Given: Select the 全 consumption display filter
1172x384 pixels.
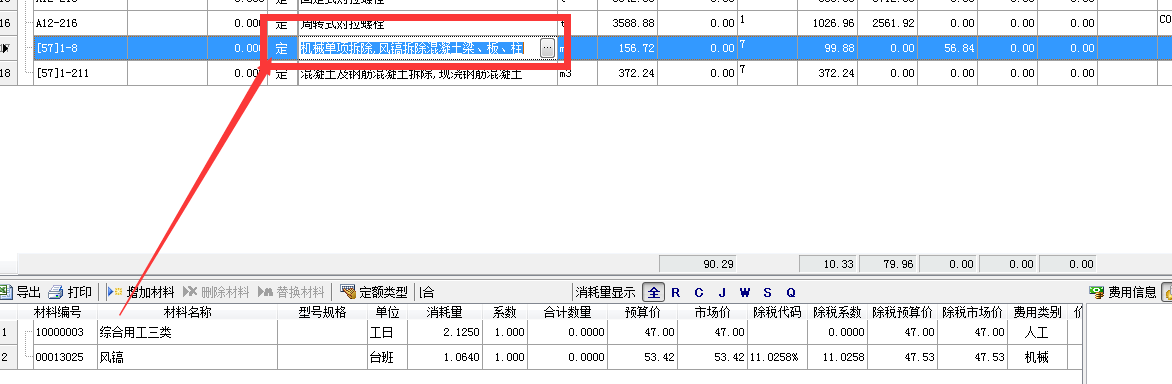Looking at the screenshot, I should [x=654, y=292].
